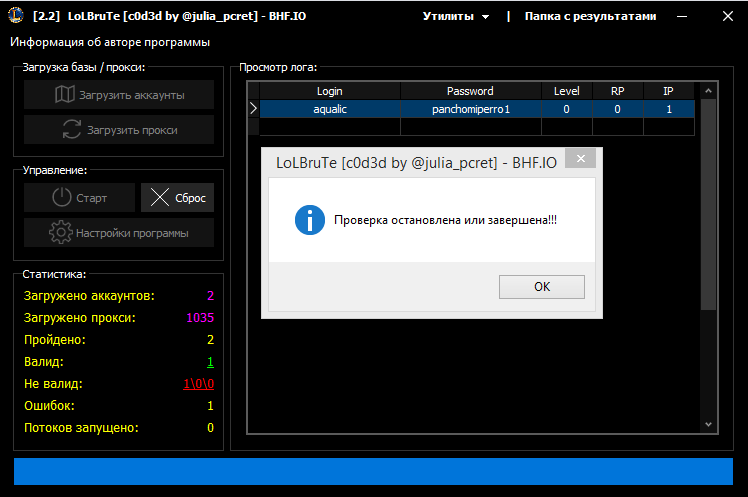Expand the Утилиты dropdown menu
748x497 pixels.
click(455, 17)
